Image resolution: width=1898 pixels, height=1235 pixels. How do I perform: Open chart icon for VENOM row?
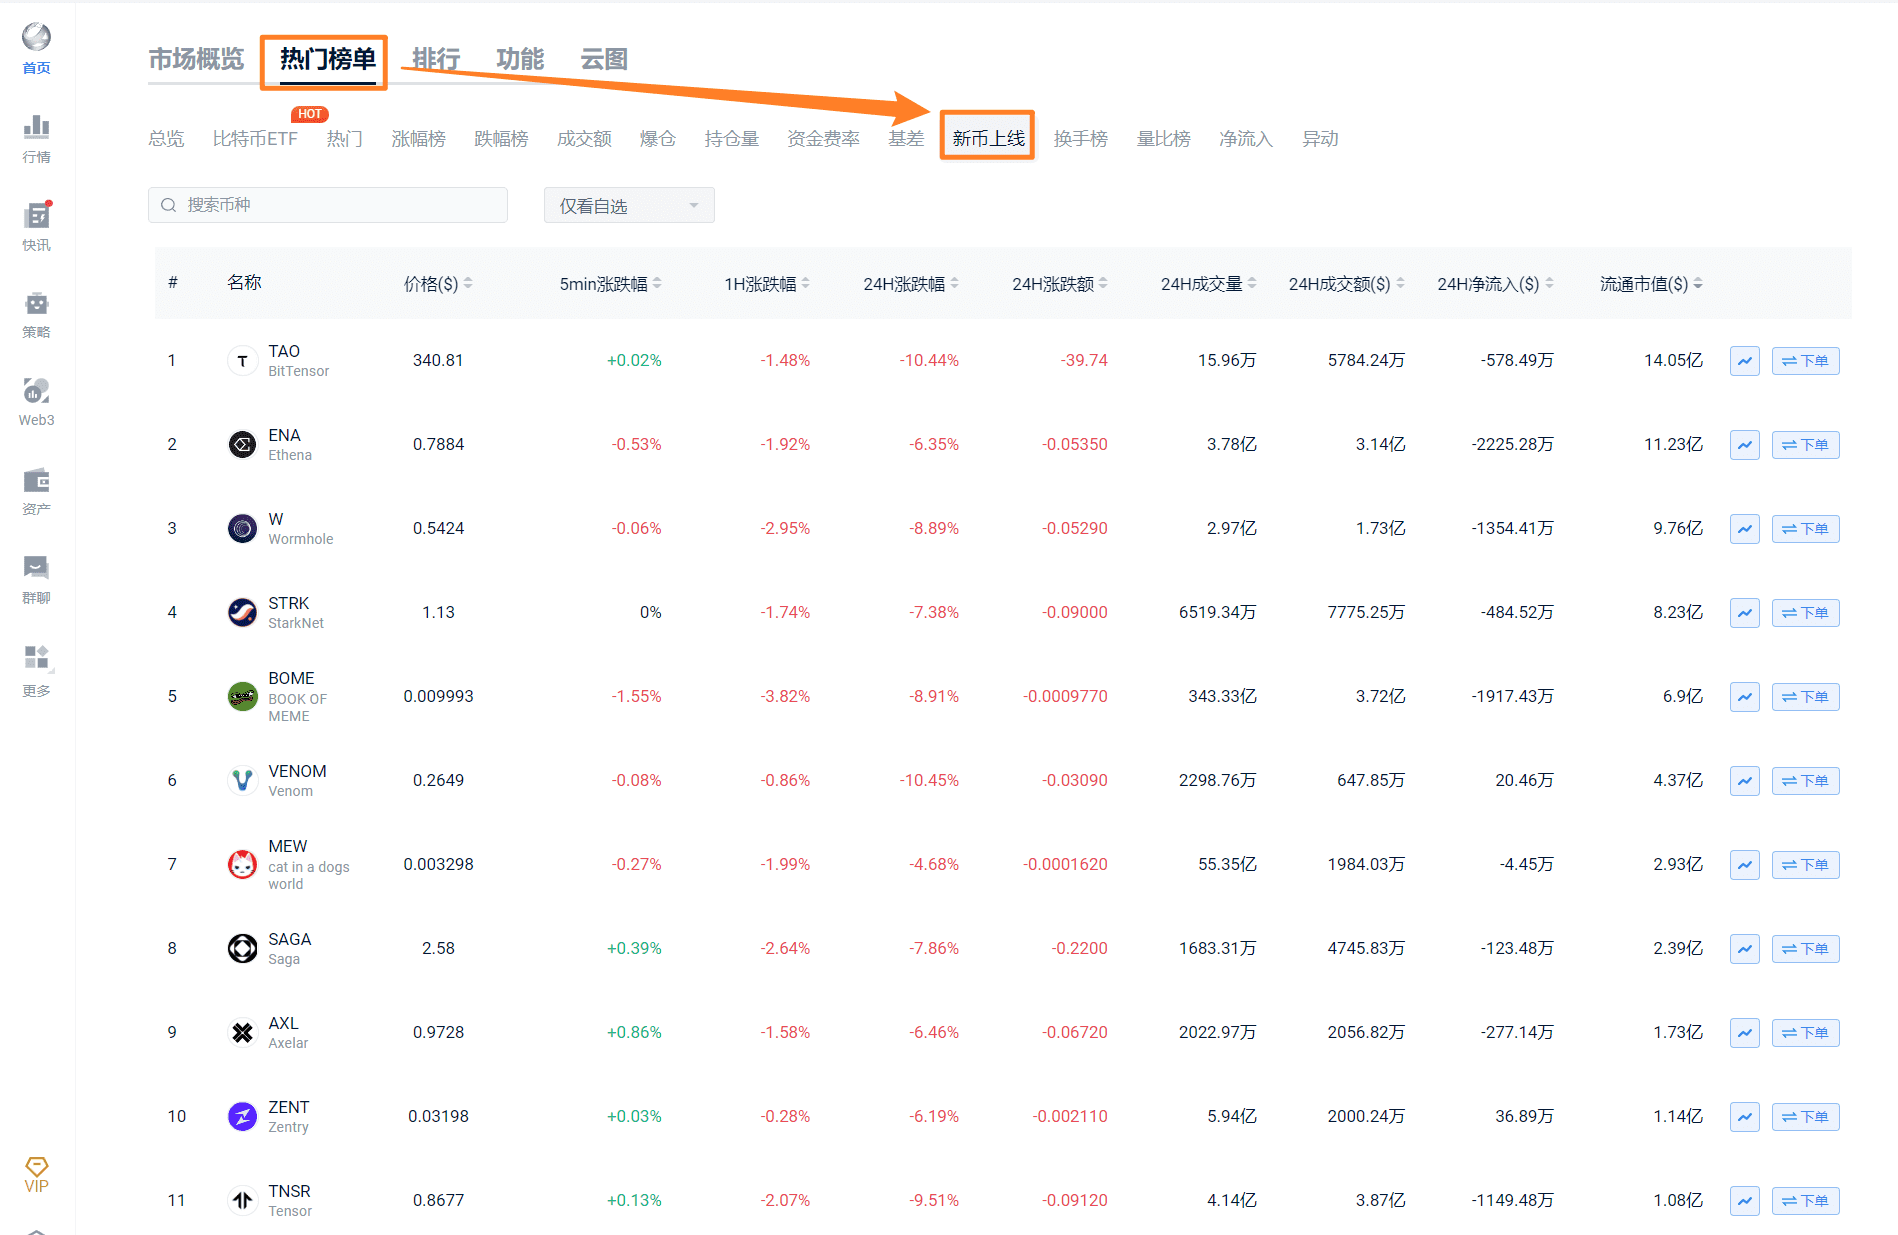point(1745,781)
